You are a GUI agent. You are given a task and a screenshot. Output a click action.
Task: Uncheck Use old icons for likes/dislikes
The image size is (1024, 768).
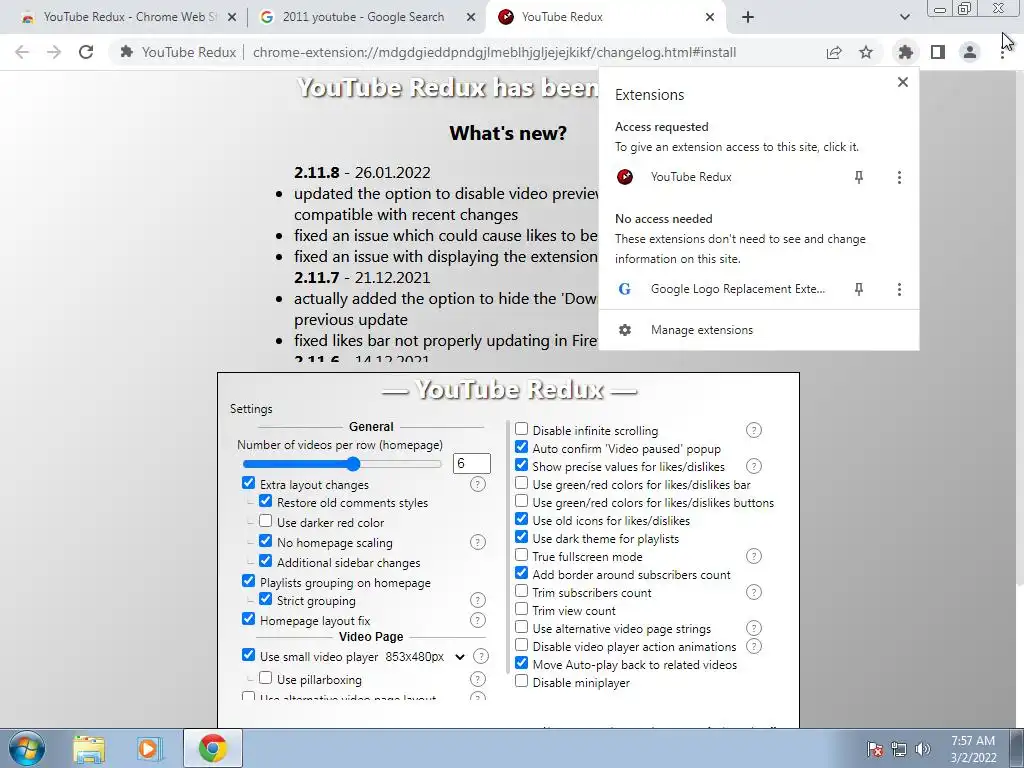pyautogui.click(x=521, y=519)
